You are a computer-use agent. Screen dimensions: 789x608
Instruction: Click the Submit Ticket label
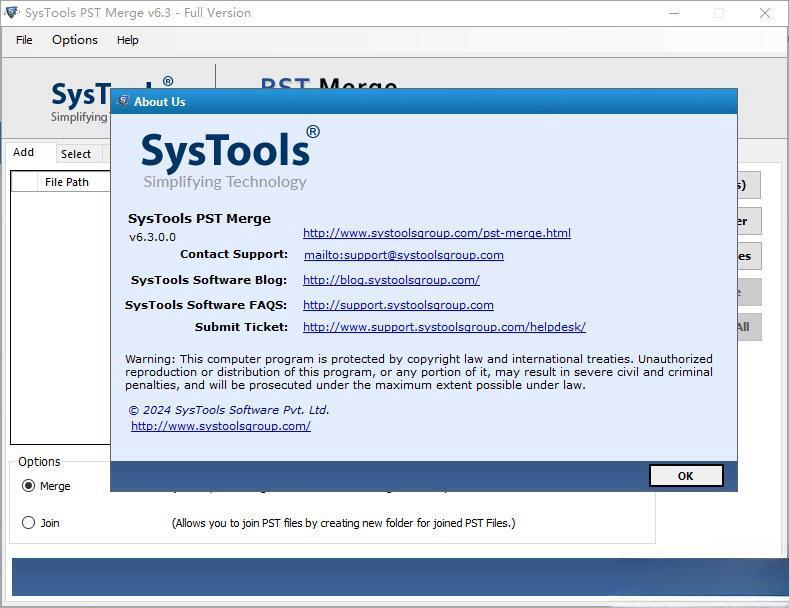[x=242, y=327]
